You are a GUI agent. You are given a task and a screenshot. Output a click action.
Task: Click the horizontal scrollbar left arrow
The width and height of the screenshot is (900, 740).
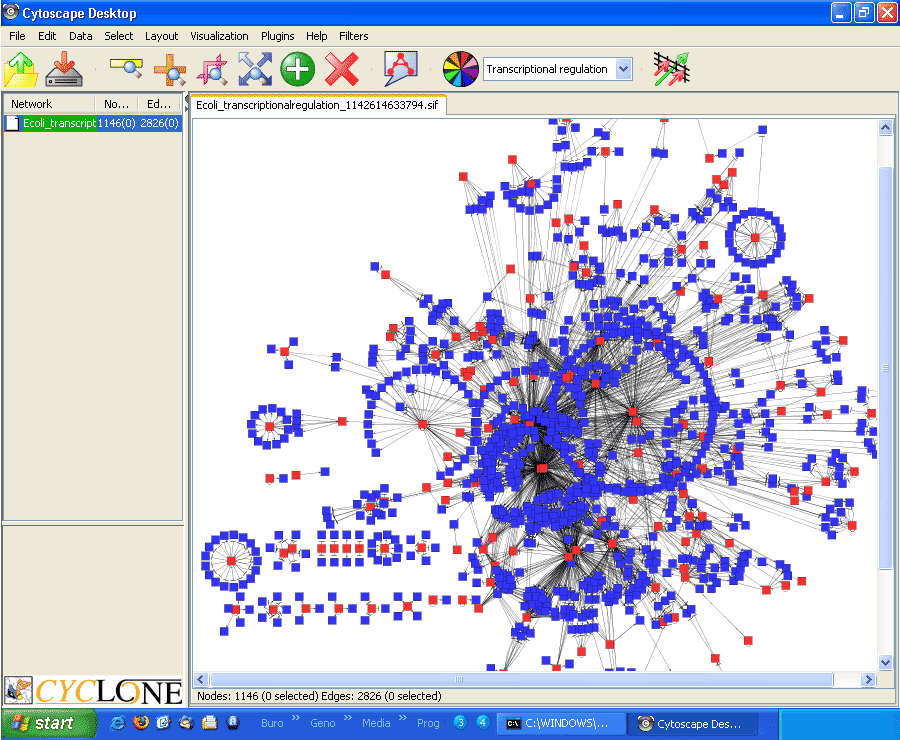200,680
